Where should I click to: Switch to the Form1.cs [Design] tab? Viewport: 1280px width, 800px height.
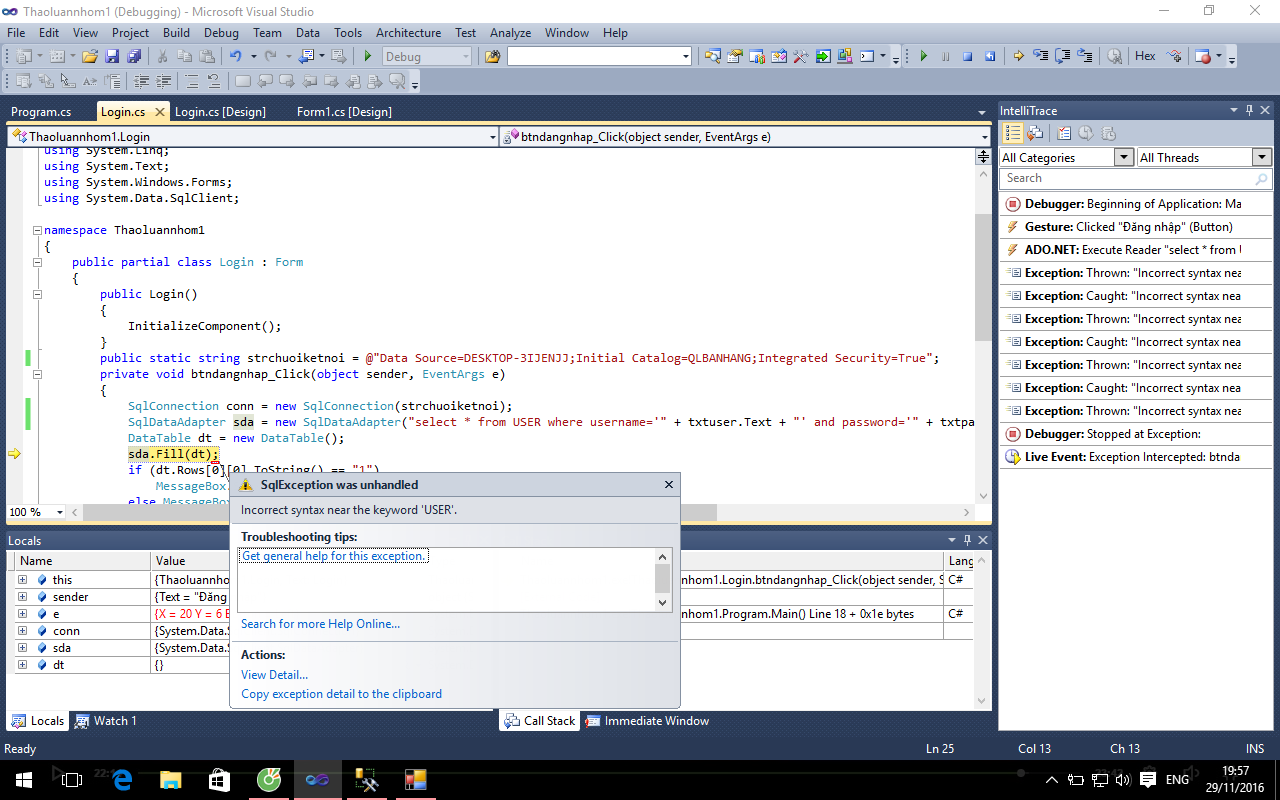coord(344,112)
